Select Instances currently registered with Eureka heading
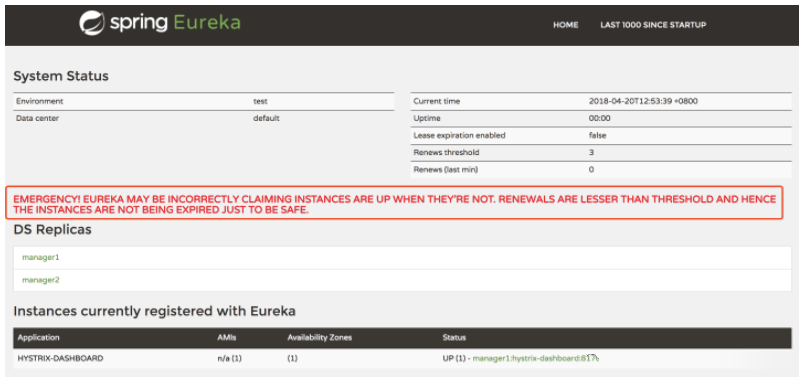 pyautogui.click(x=154, y=311)
